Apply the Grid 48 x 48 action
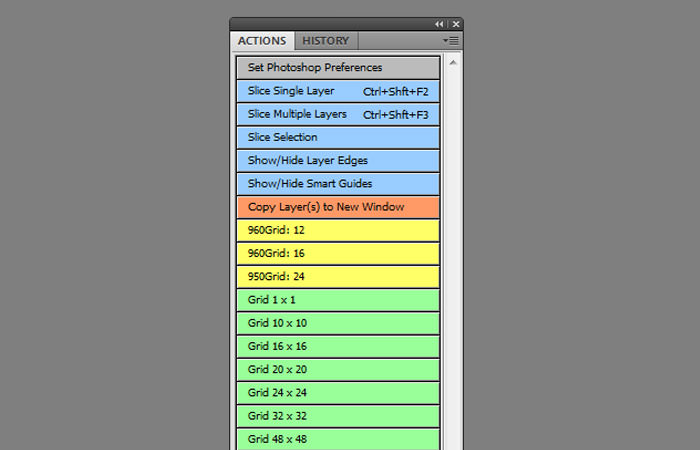The image size is (700, 450). (x=338, y=439)
